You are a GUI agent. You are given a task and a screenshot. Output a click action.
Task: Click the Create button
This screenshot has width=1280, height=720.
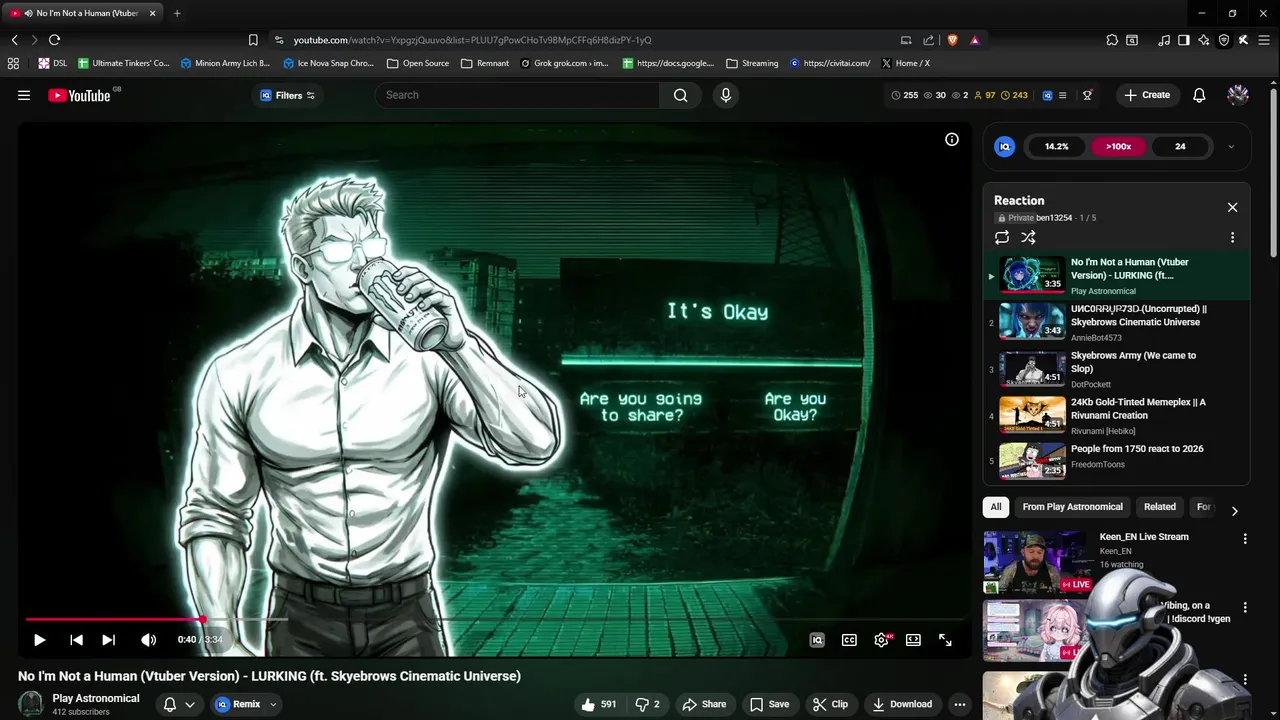point(1147,95)
